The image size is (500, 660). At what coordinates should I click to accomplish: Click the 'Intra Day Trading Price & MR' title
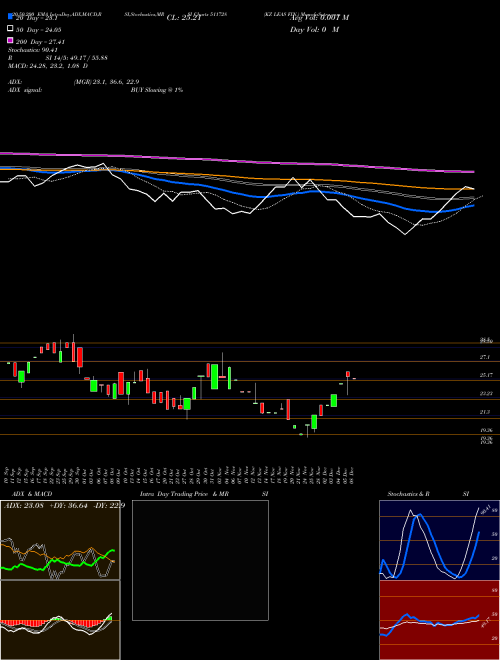point(184,494)
